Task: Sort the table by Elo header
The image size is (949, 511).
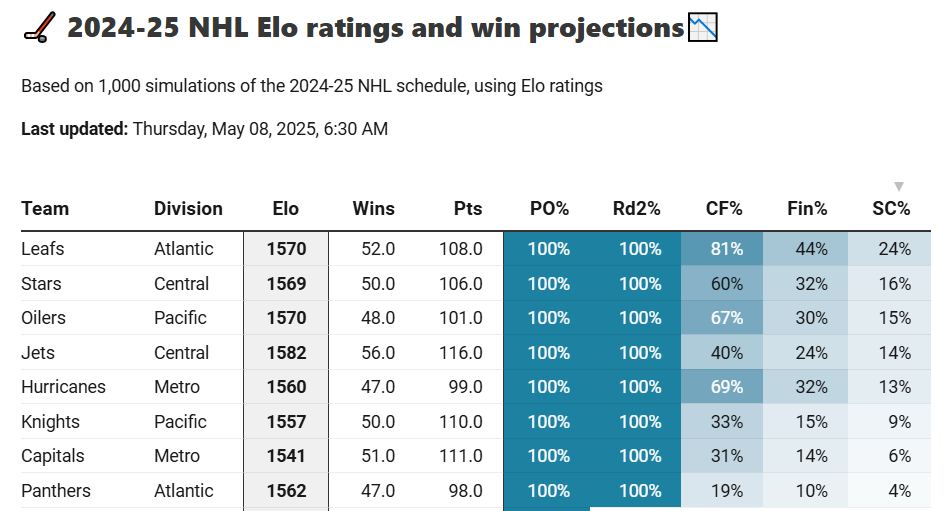Action: click(285, 209)
